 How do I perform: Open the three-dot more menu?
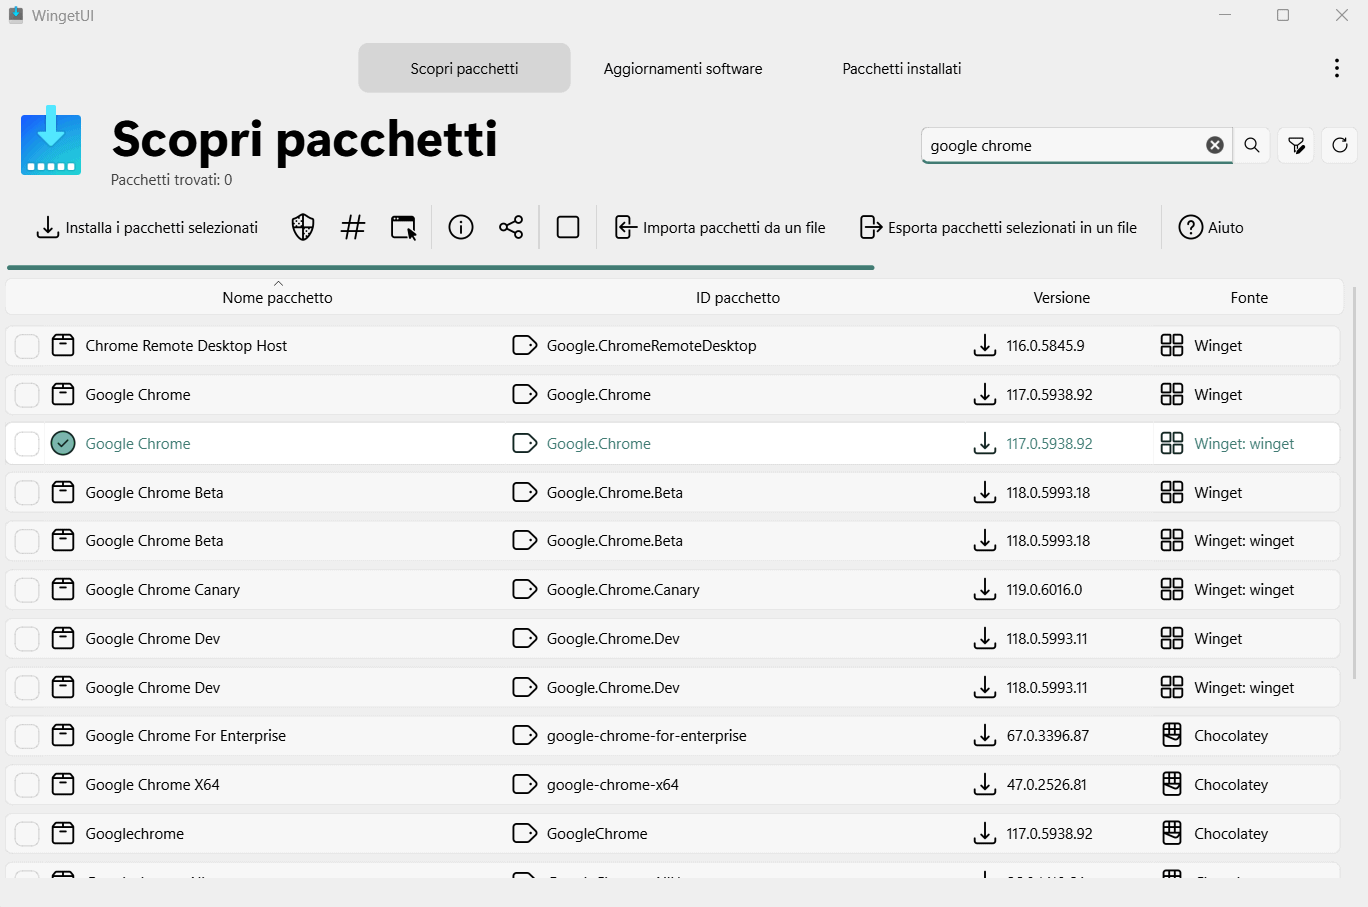click(x=1337, y=68)
